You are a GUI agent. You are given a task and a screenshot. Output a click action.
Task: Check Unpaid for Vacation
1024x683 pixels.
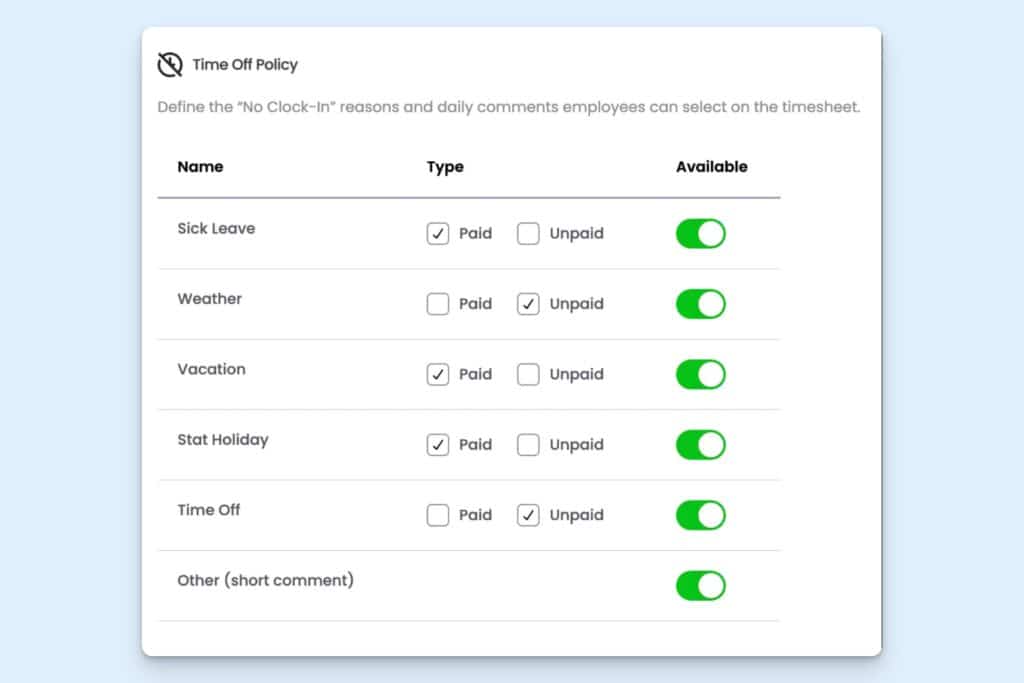tap(528, 374)
